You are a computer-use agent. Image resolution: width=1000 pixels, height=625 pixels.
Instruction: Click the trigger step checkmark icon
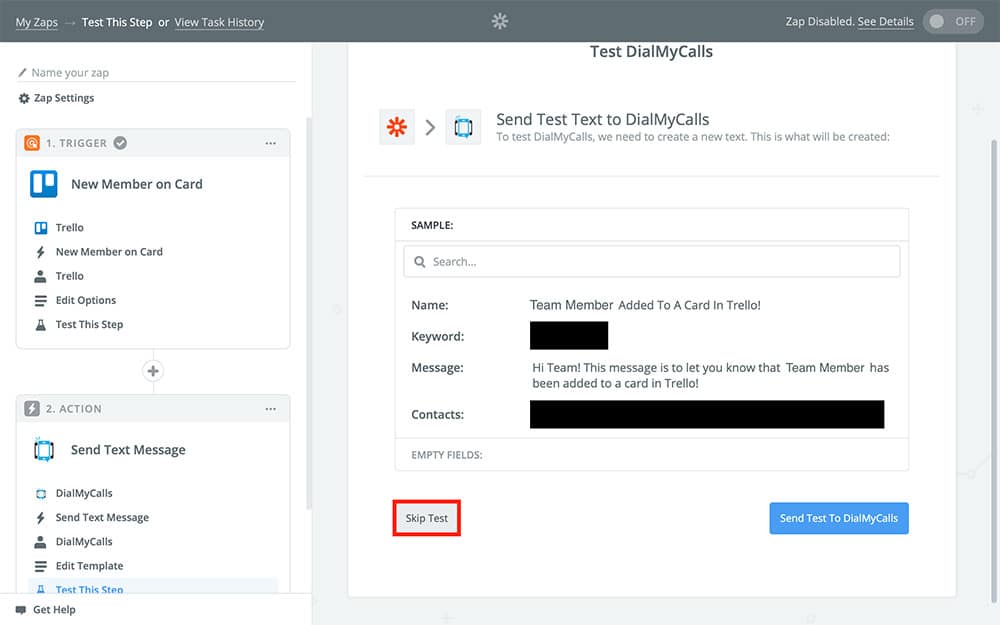[120, 143]
